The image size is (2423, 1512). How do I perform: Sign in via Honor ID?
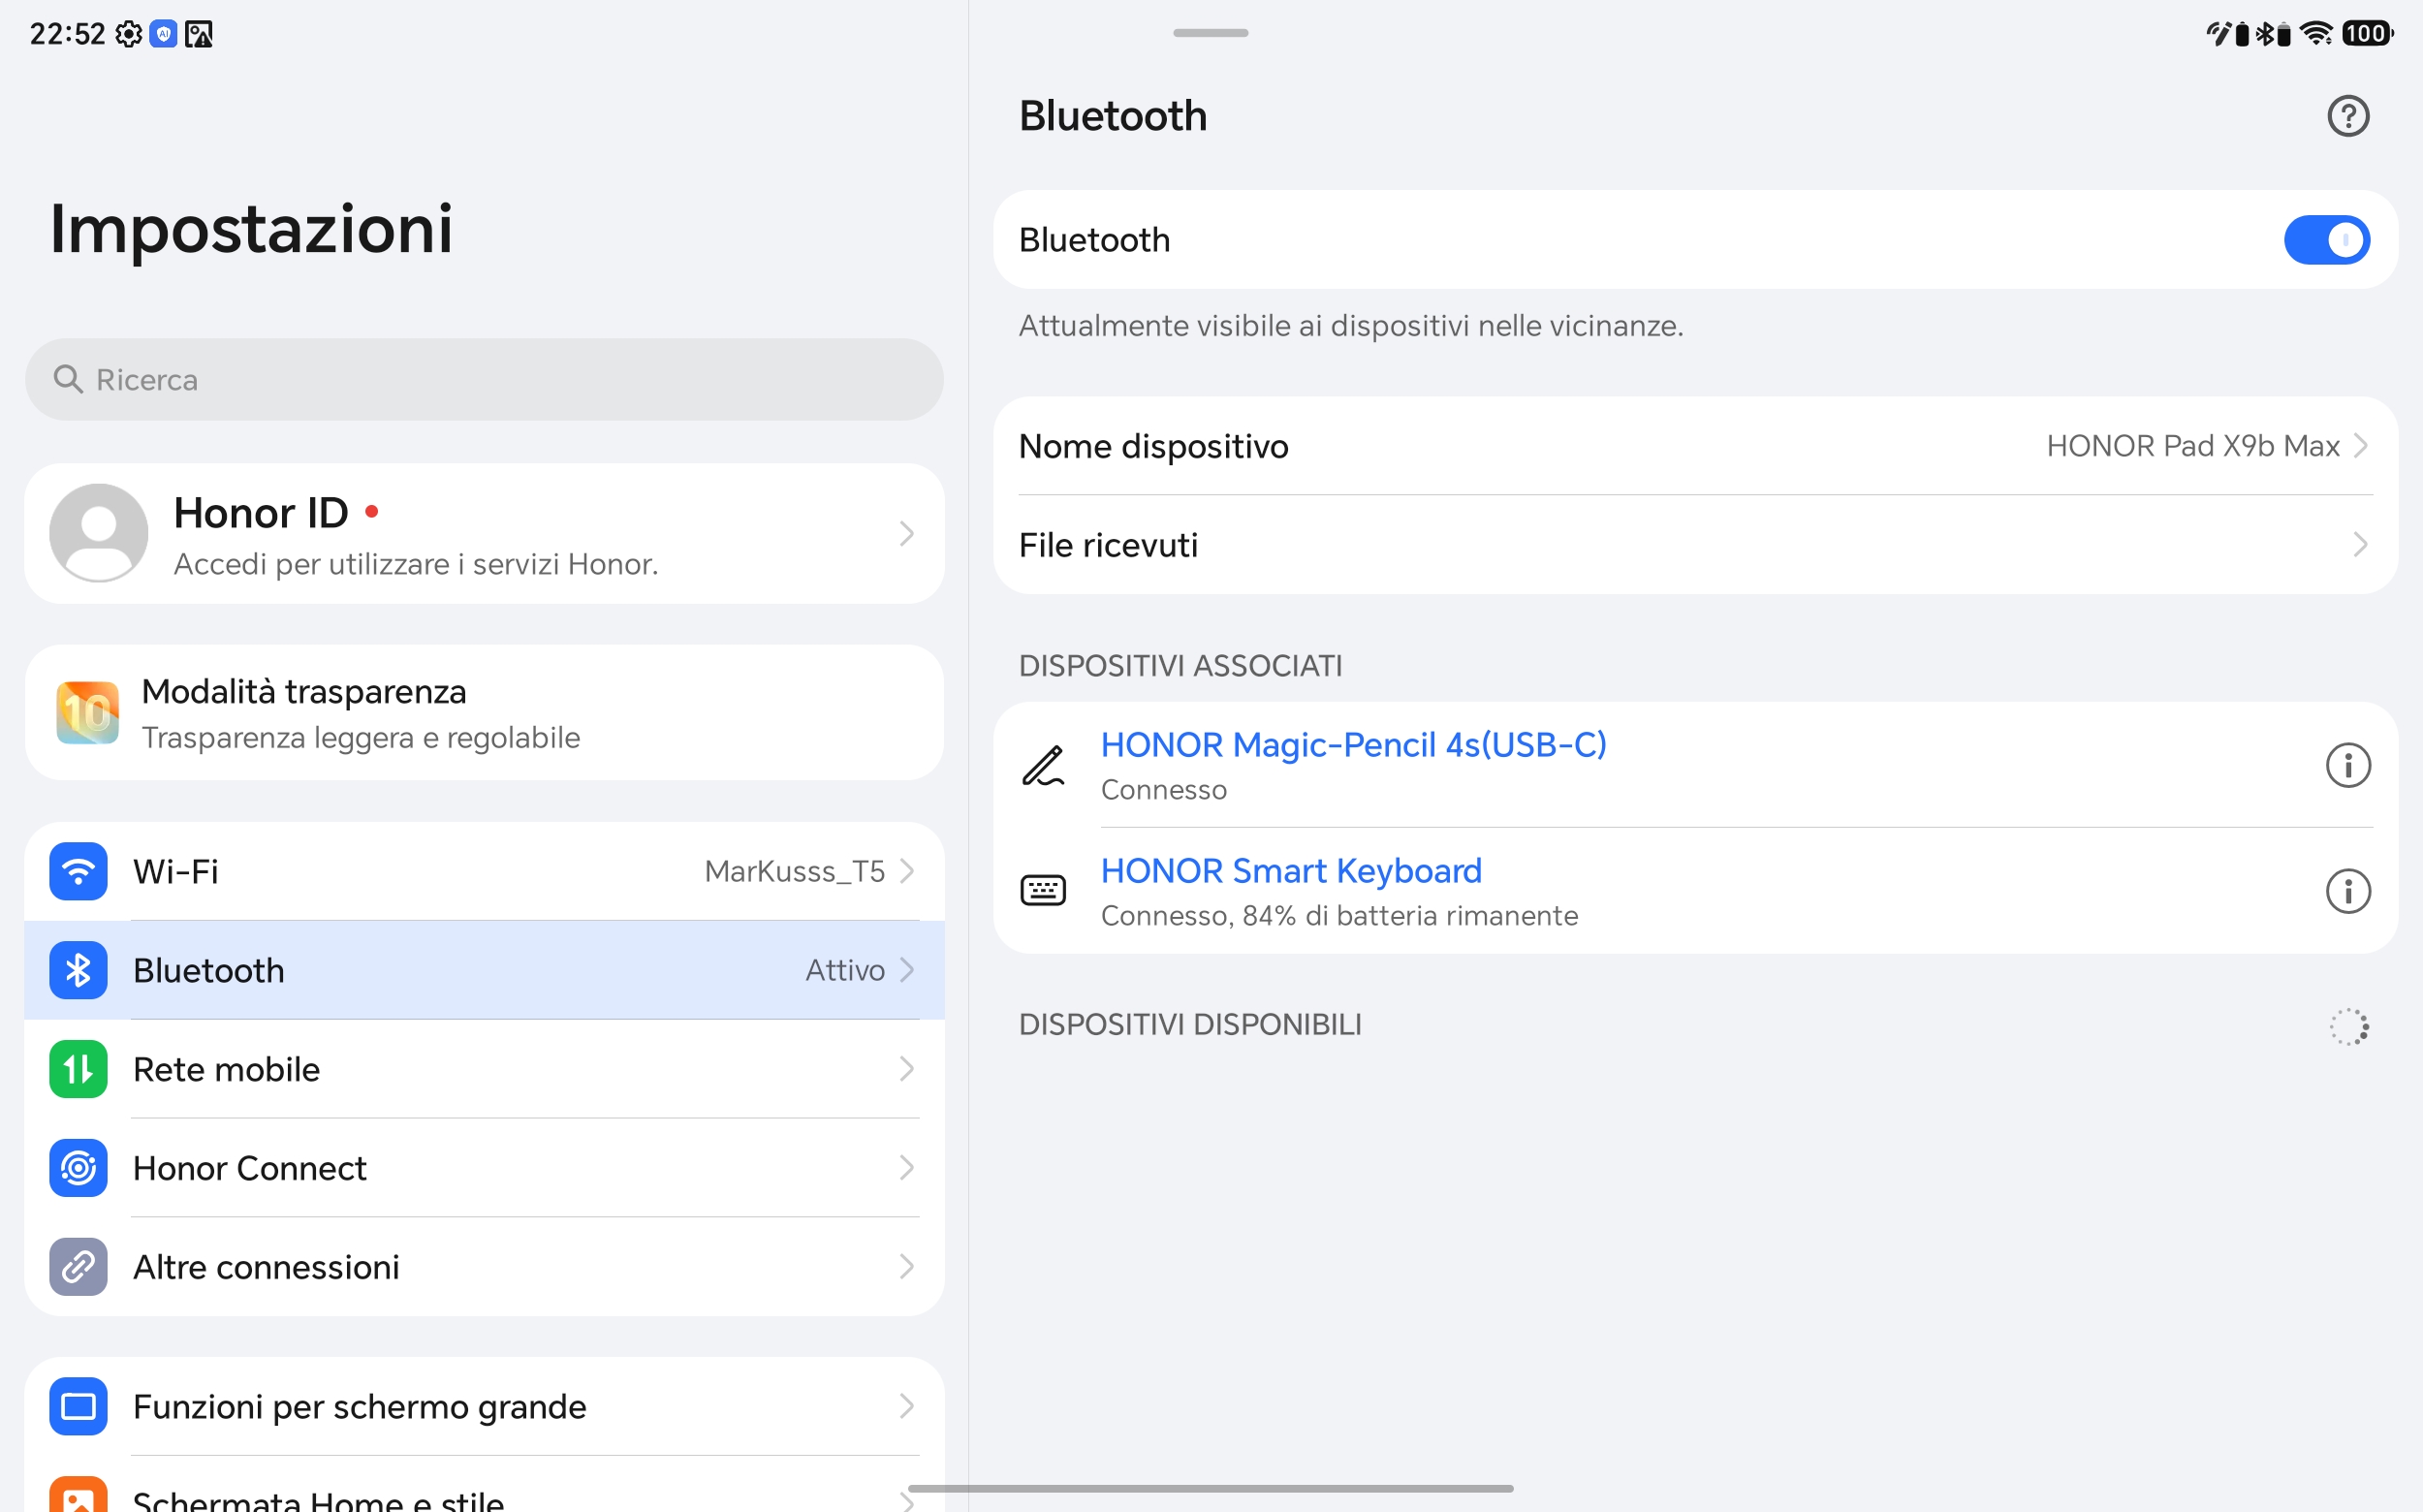(484, 533)
